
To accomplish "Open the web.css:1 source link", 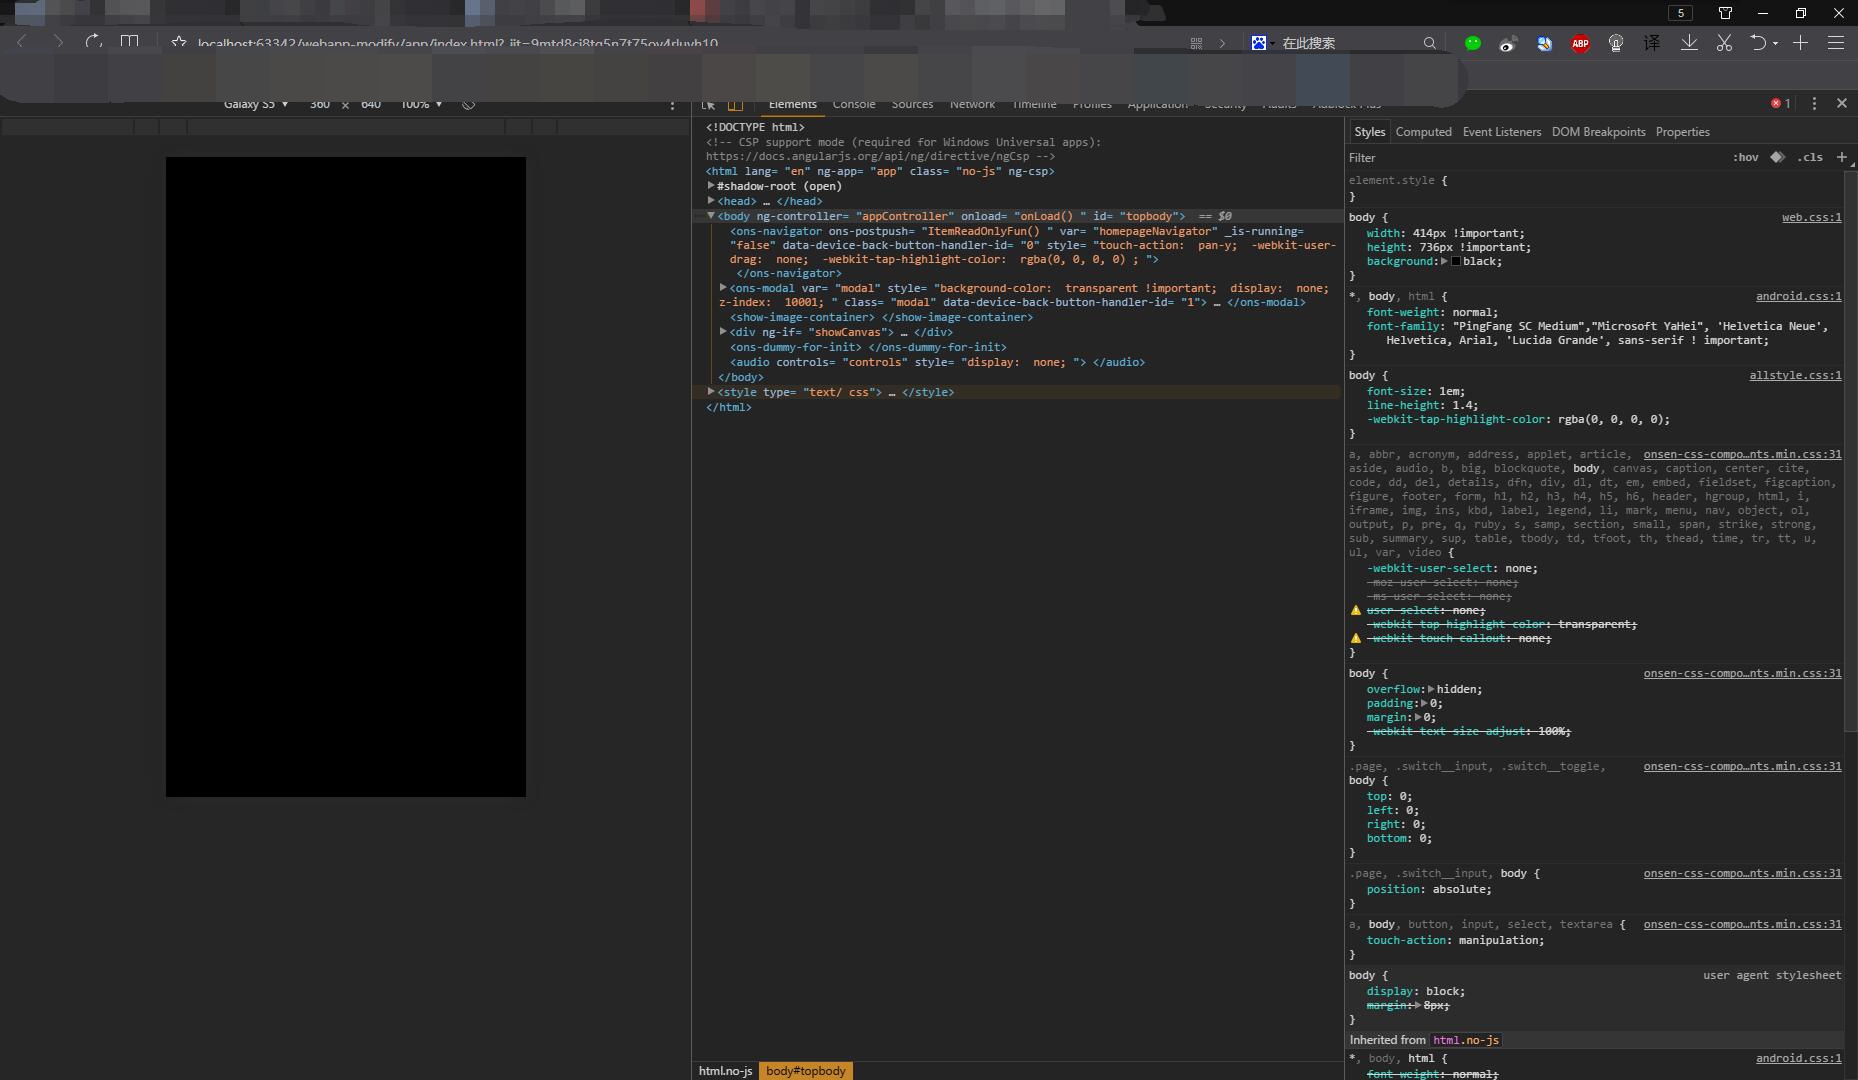I will point(1811,217).
